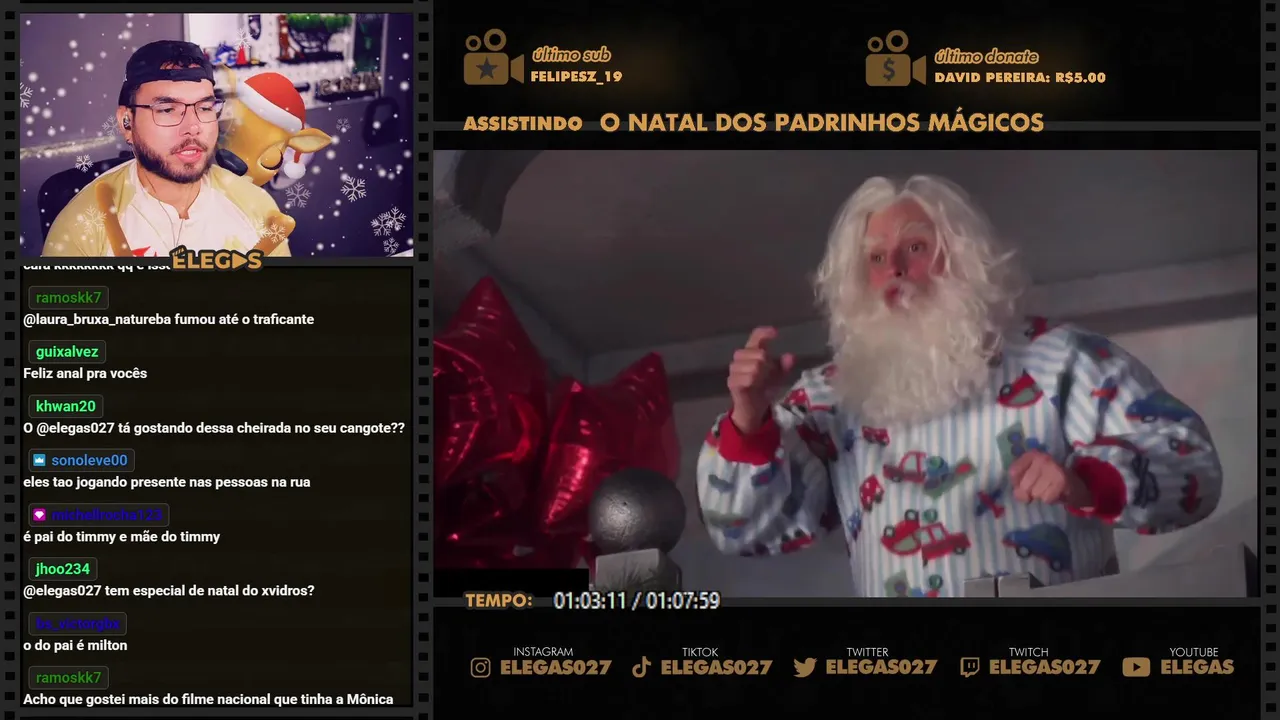Click the message 'Feliz anal pra vocês'
Viewport: 1280px width, 720px height.
85,373
